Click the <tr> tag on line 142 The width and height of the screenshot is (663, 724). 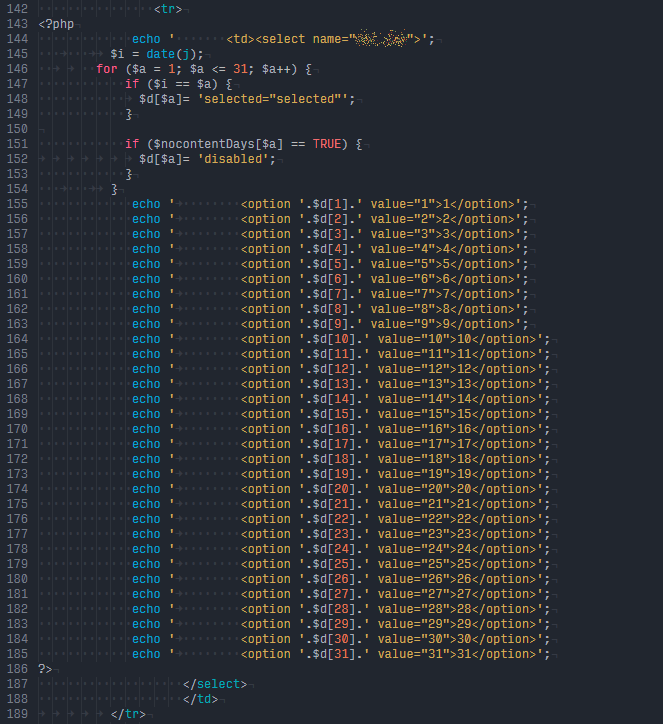[x=168, y=9]
